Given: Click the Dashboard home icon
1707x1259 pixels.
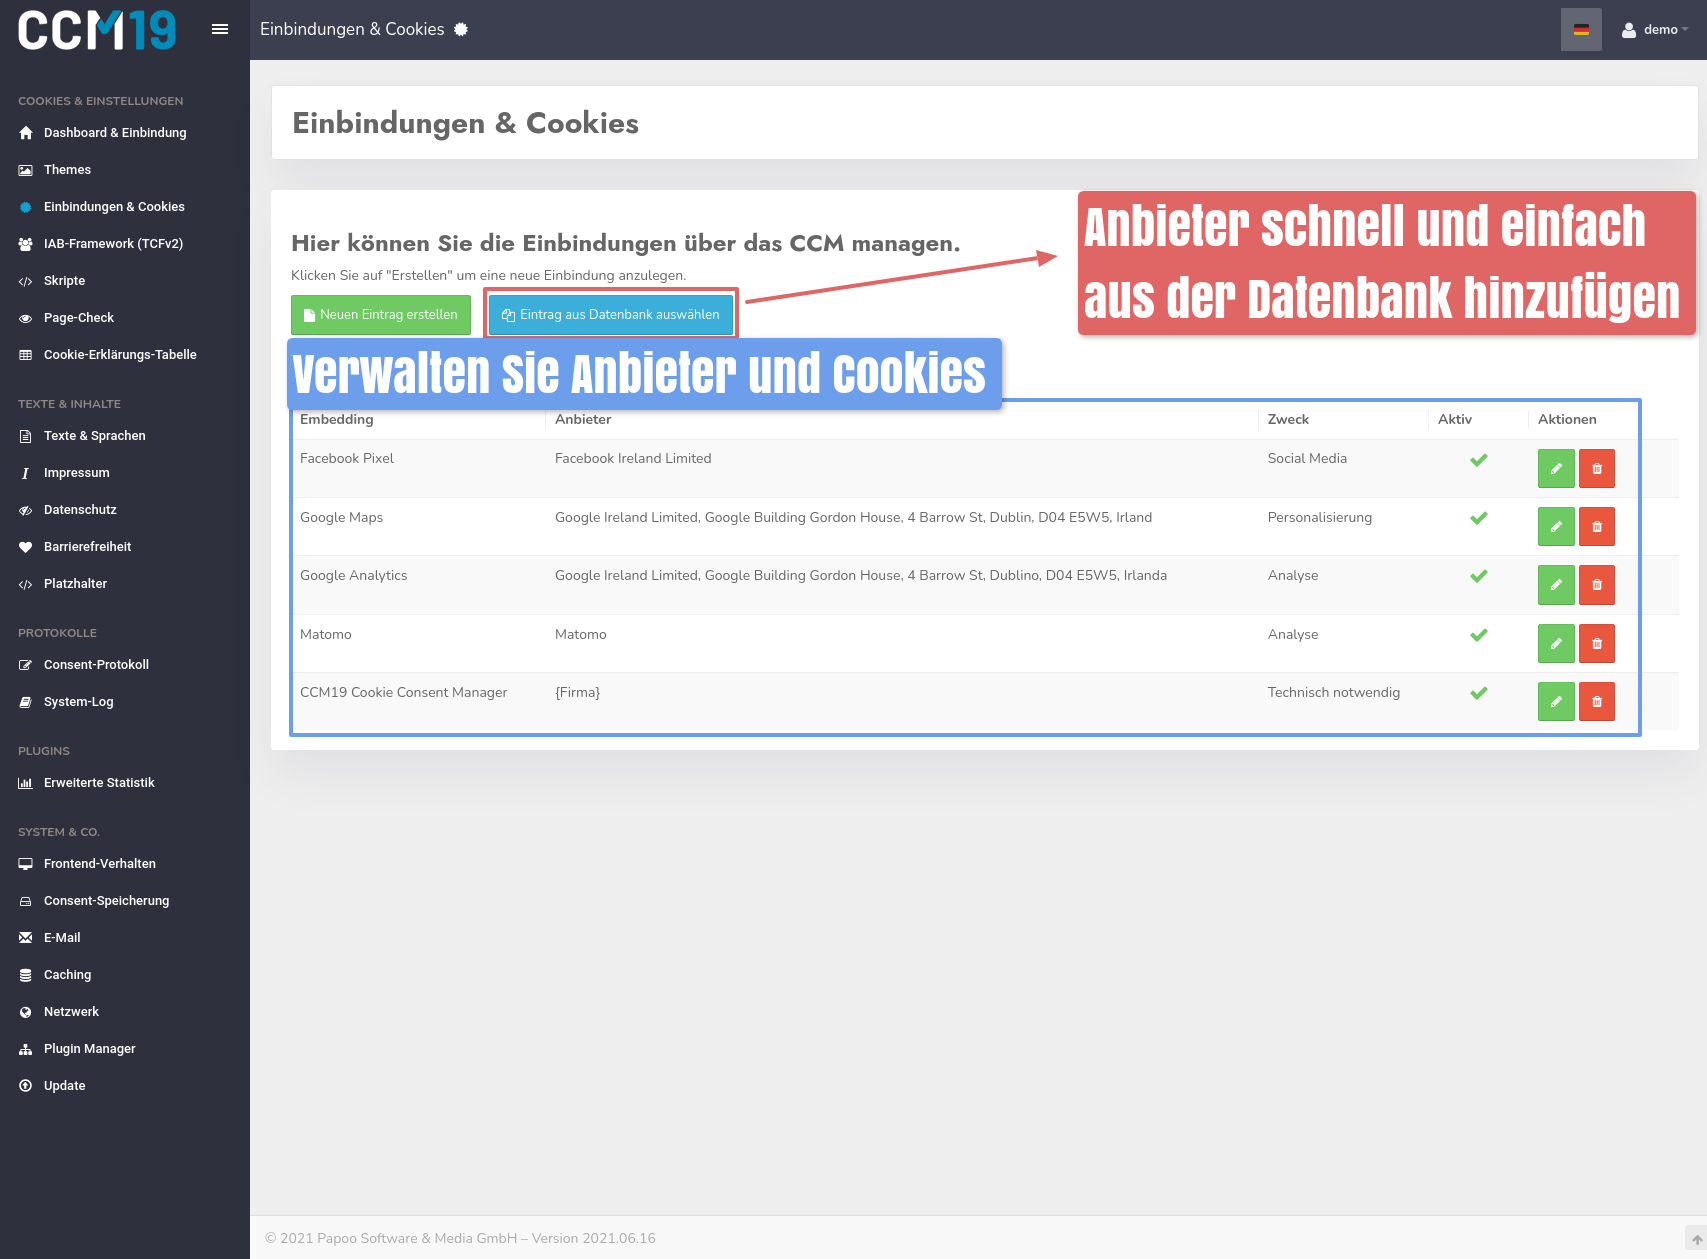Looking at the screenshot, I should click(26, 133).
